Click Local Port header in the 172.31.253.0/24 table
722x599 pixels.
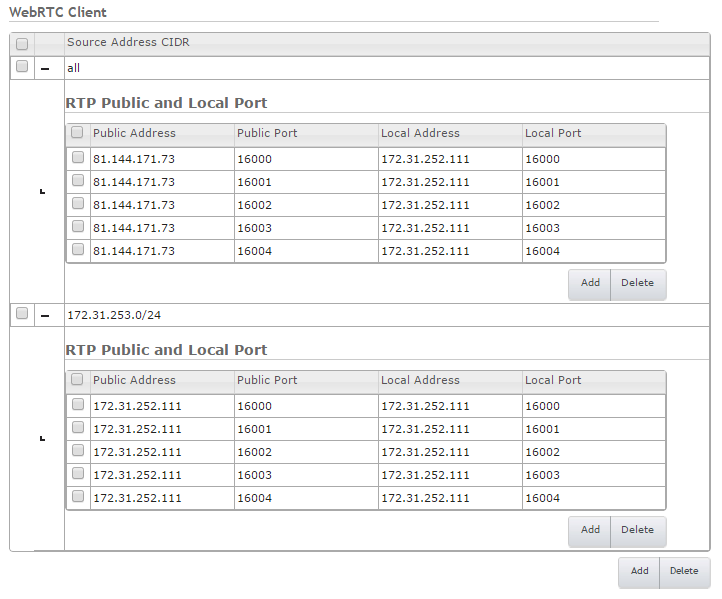(553, 380)
